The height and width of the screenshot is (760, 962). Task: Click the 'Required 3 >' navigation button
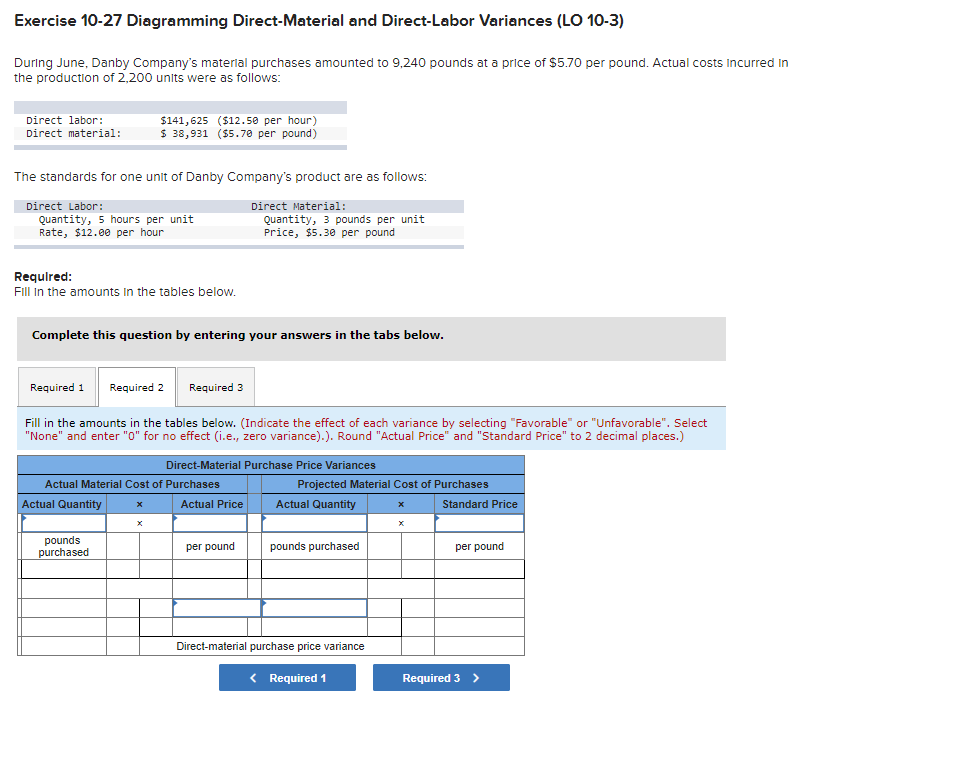pyautogui.click(x=441, y=677)
